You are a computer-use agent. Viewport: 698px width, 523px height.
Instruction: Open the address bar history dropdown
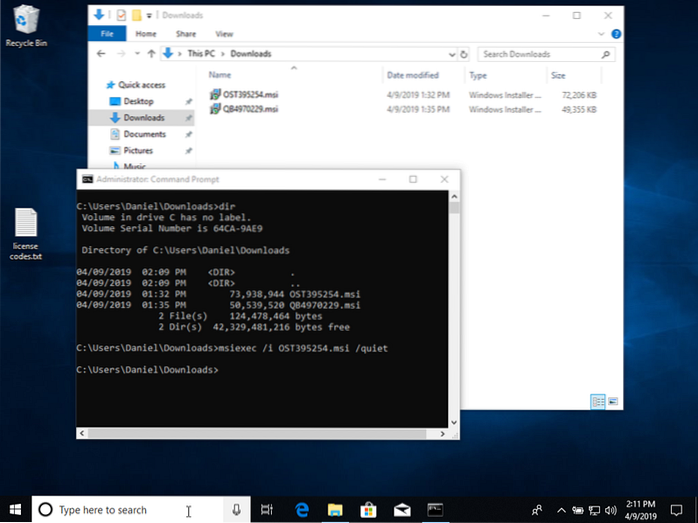[451, 53]
